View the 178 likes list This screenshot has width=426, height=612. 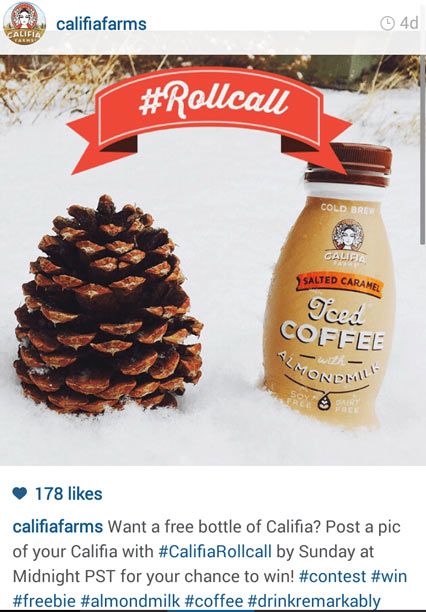(69, 494)
